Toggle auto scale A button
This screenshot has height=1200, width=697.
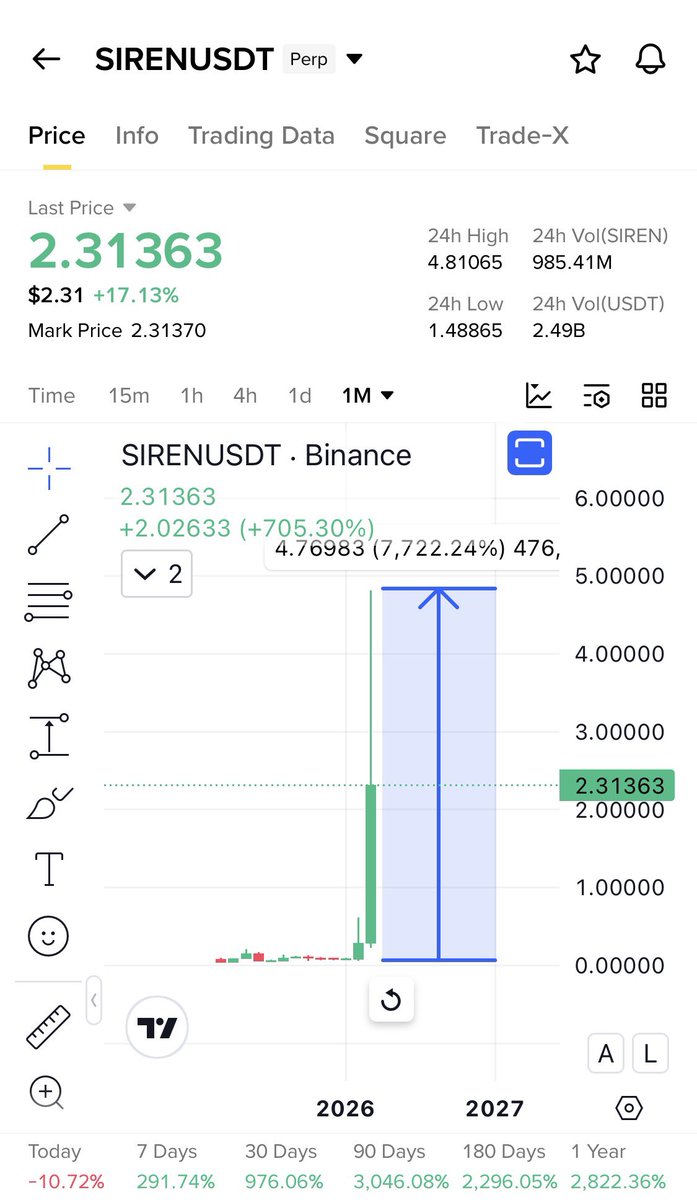point(606,1053)
